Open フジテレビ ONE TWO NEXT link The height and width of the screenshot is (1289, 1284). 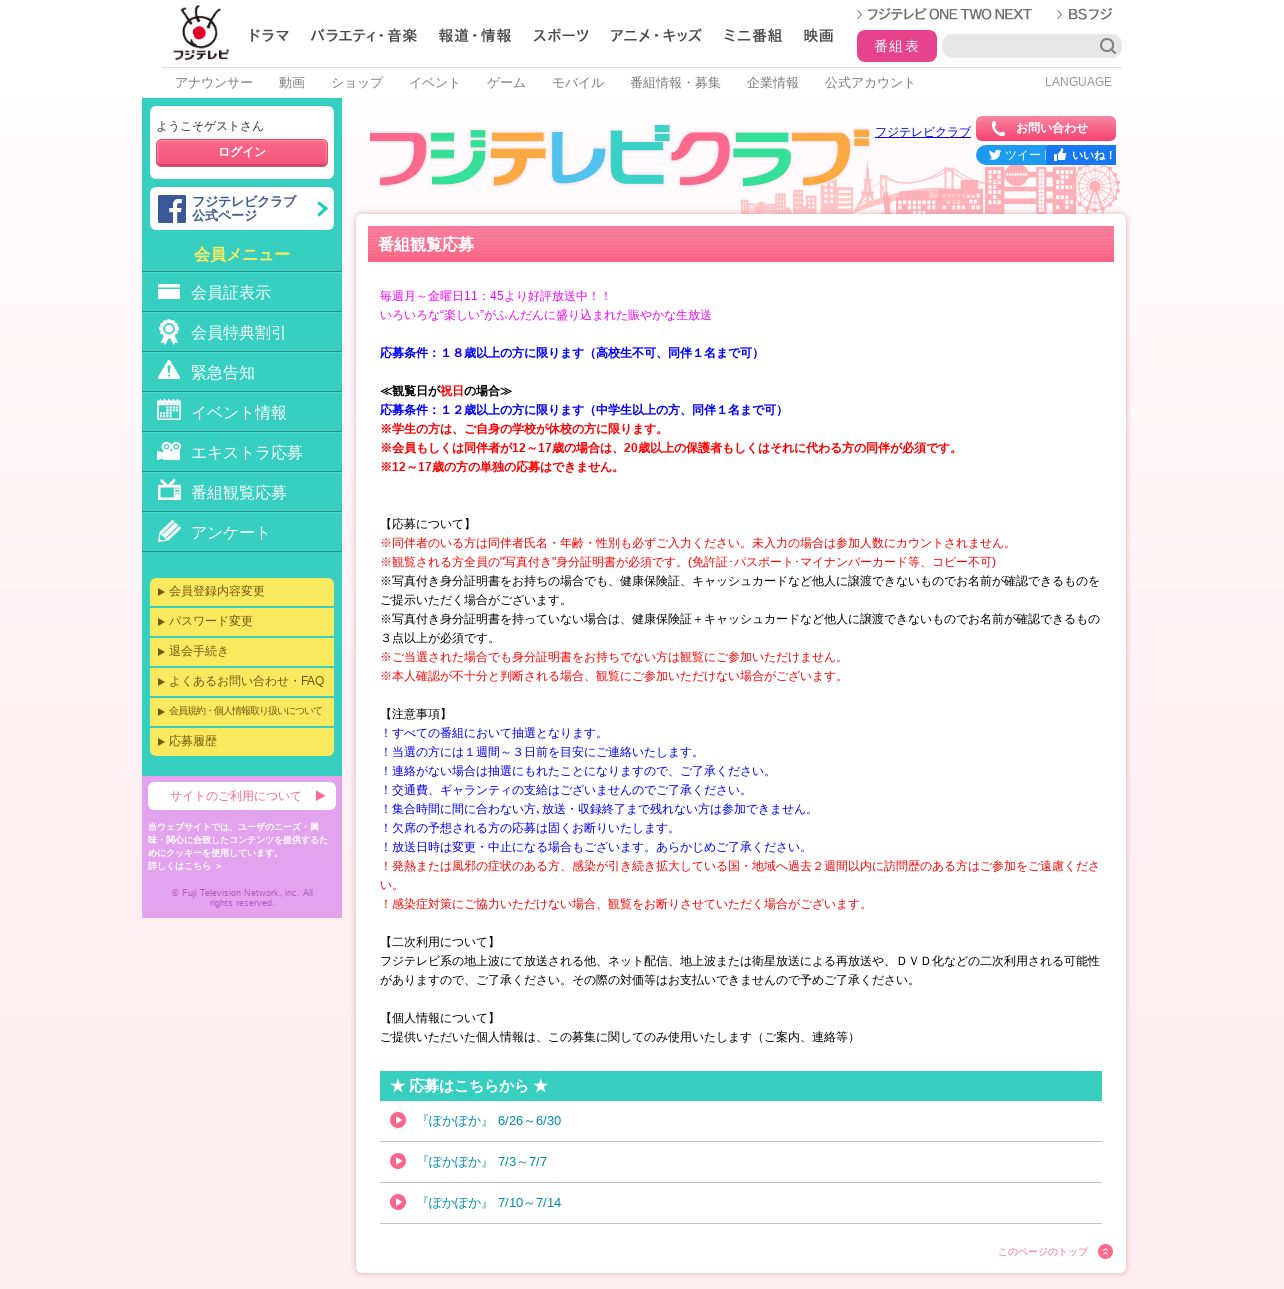click(944, 14)
